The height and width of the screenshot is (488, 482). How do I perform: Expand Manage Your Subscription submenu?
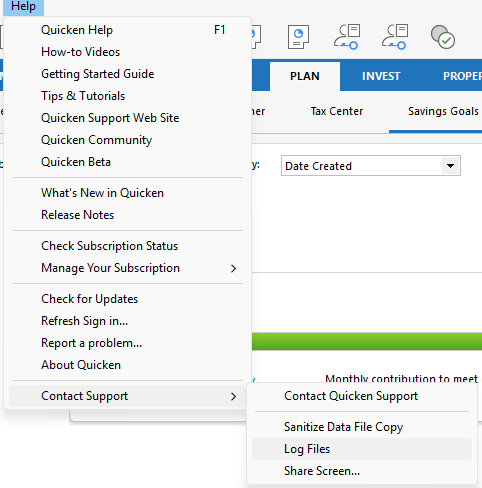coord(127,268)
